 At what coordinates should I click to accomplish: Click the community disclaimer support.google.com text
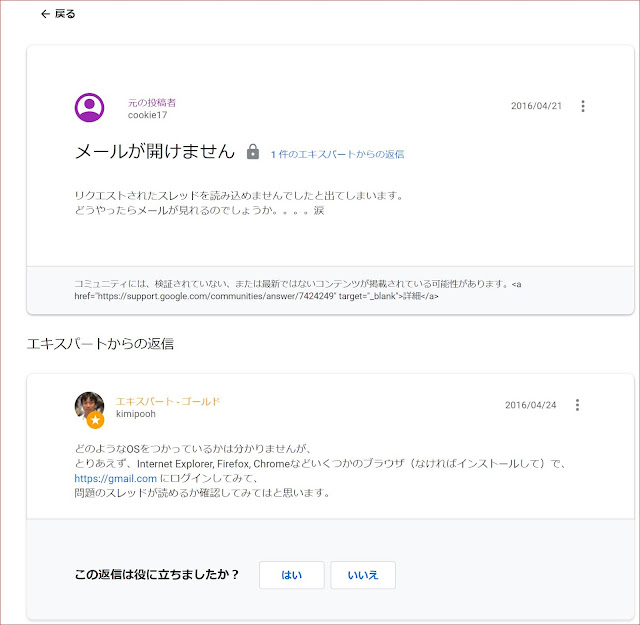tap(298, 290)
